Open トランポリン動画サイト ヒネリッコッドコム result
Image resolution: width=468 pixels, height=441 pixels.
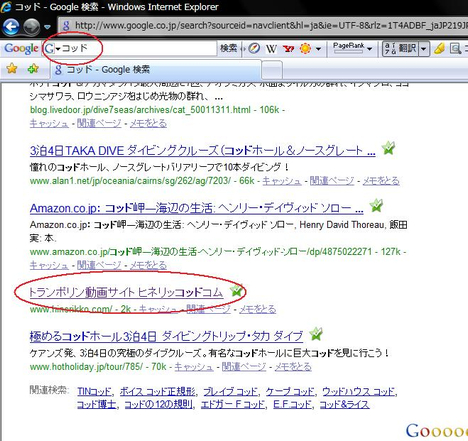click(126, 292)
